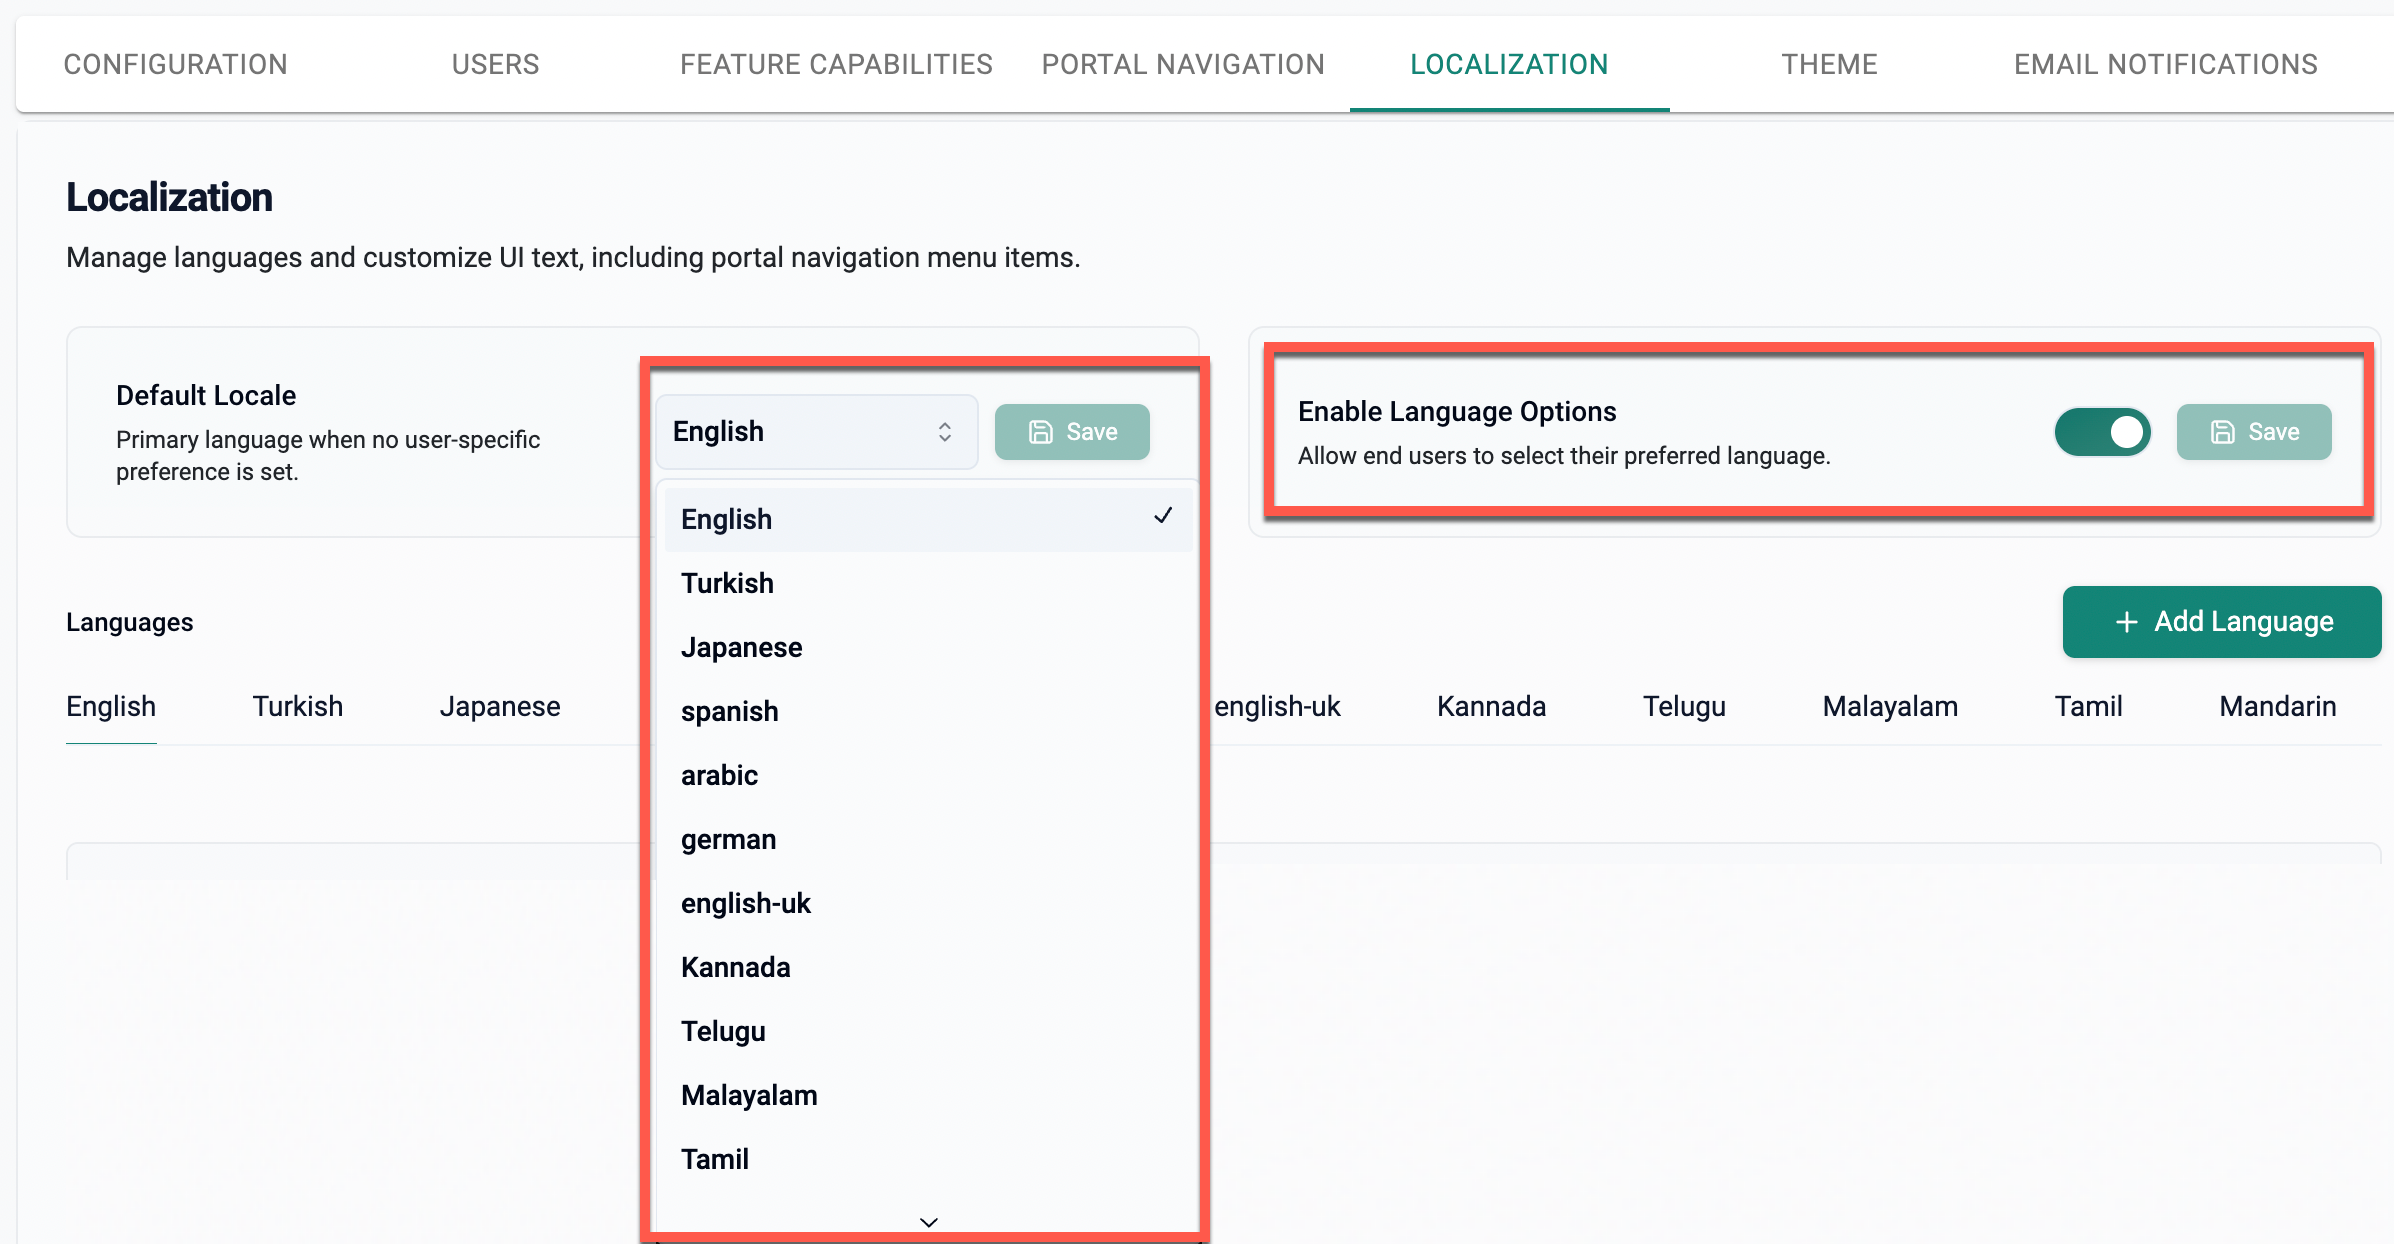The width and height of the screenshot is (2394, 1244).
Task: Open the Portal Navigation tab
Action: (x=1183, y=64)
